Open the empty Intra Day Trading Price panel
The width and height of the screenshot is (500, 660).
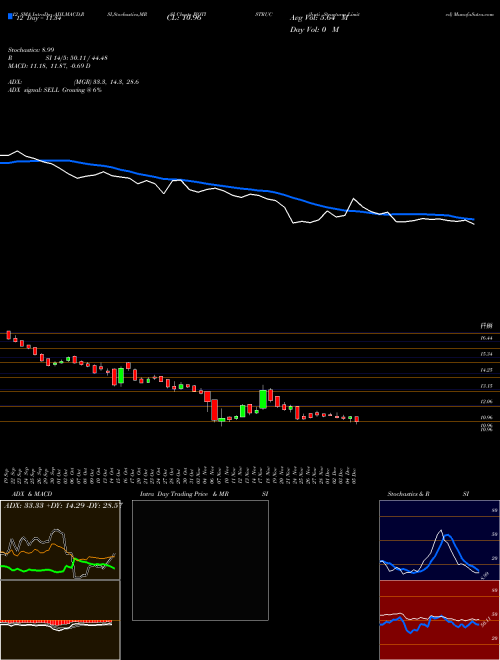(200, 560)
